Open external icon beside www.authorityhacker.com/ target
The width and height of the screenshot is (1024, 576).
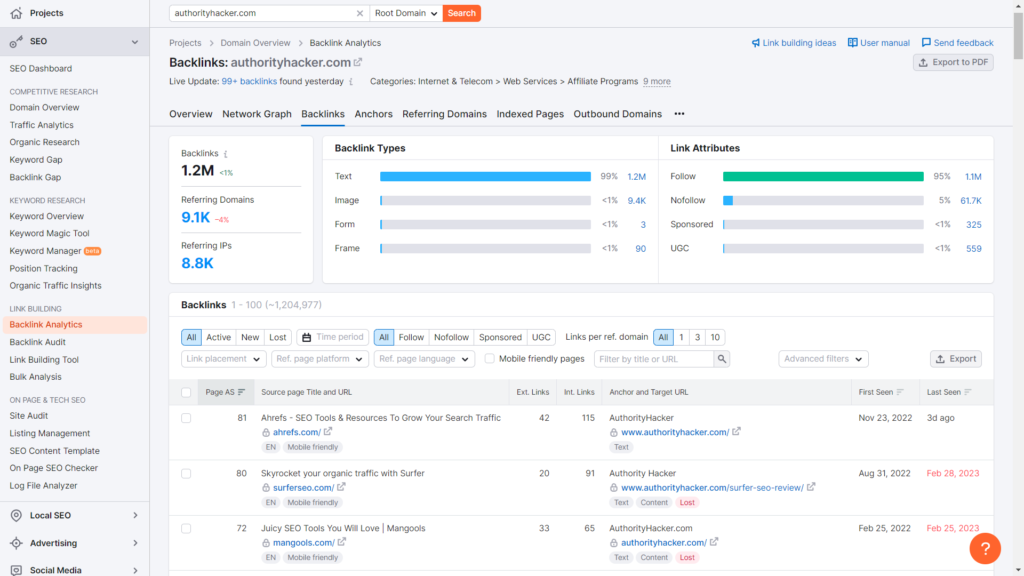tap(736, 432)
